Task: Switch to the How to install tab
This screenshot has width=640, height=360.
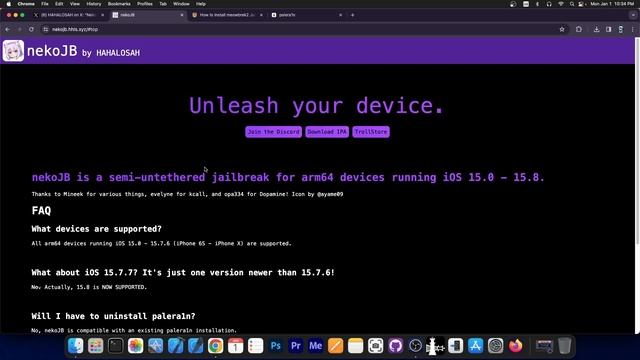Action: coord(227,15)
